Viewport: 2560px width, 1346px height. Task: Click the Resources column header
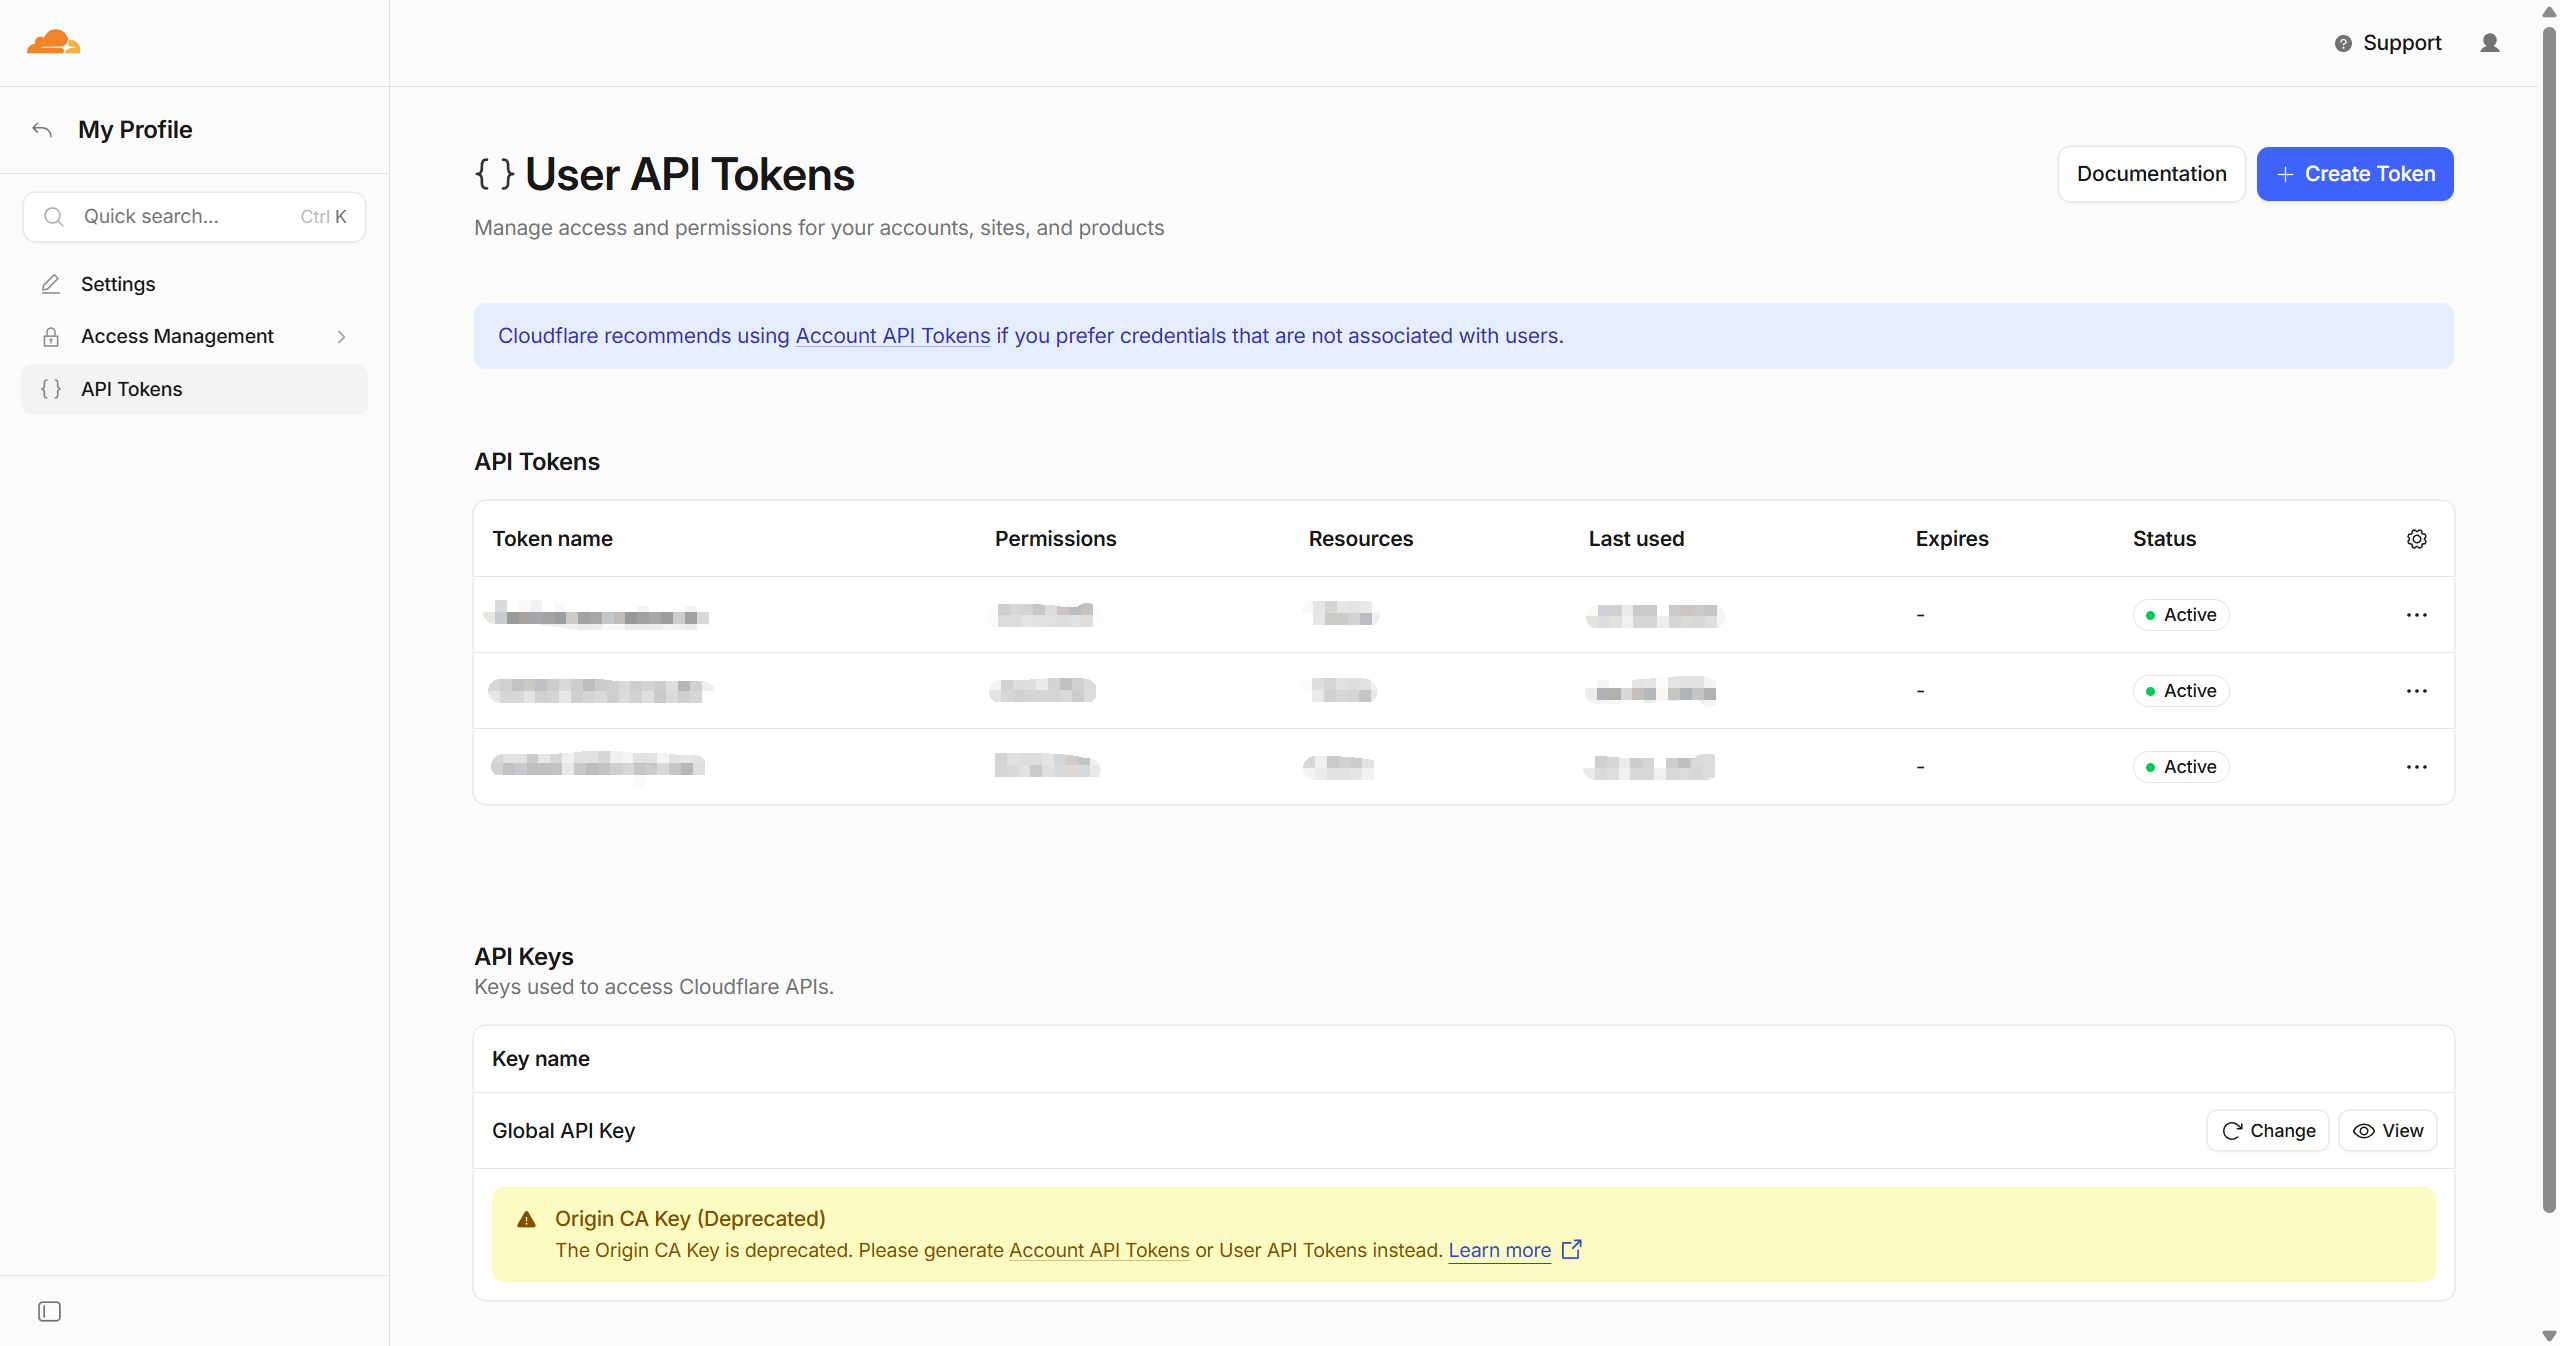pos(1361,539)
